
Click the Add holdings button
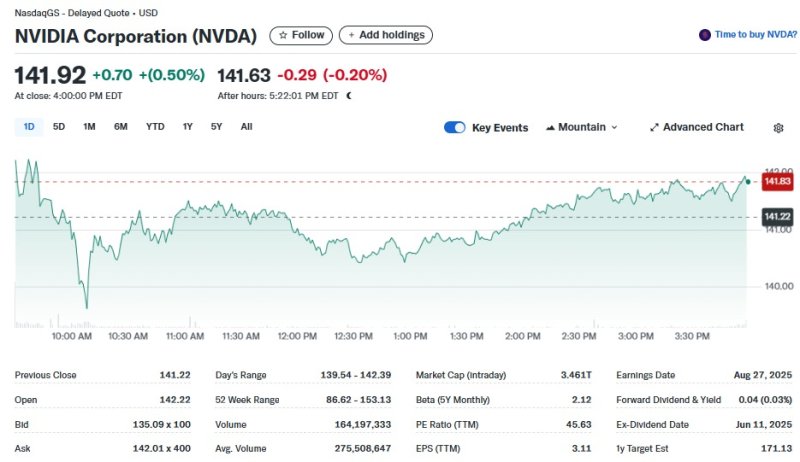tap(386, 35)
